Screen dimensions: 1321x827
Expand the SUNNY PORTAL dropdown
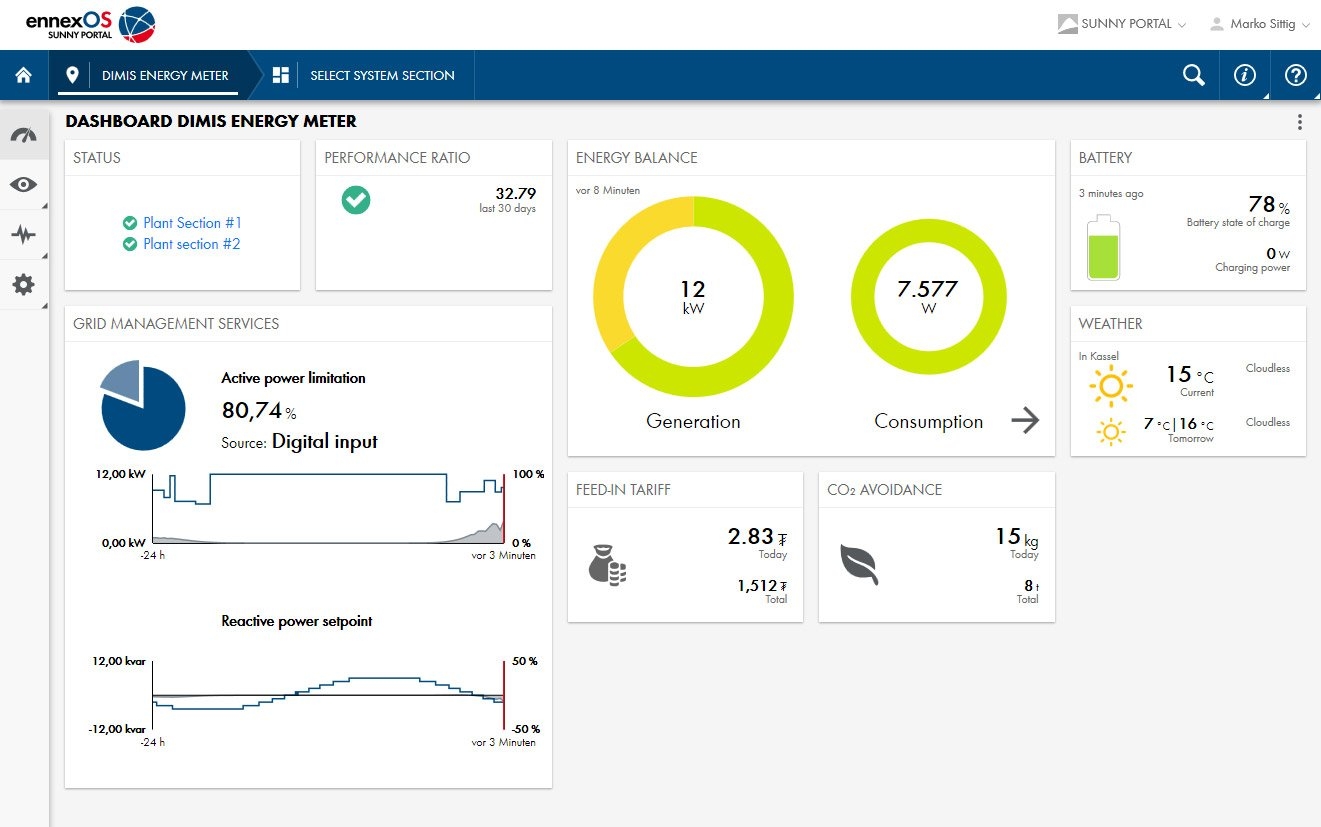coord(1122,24)
